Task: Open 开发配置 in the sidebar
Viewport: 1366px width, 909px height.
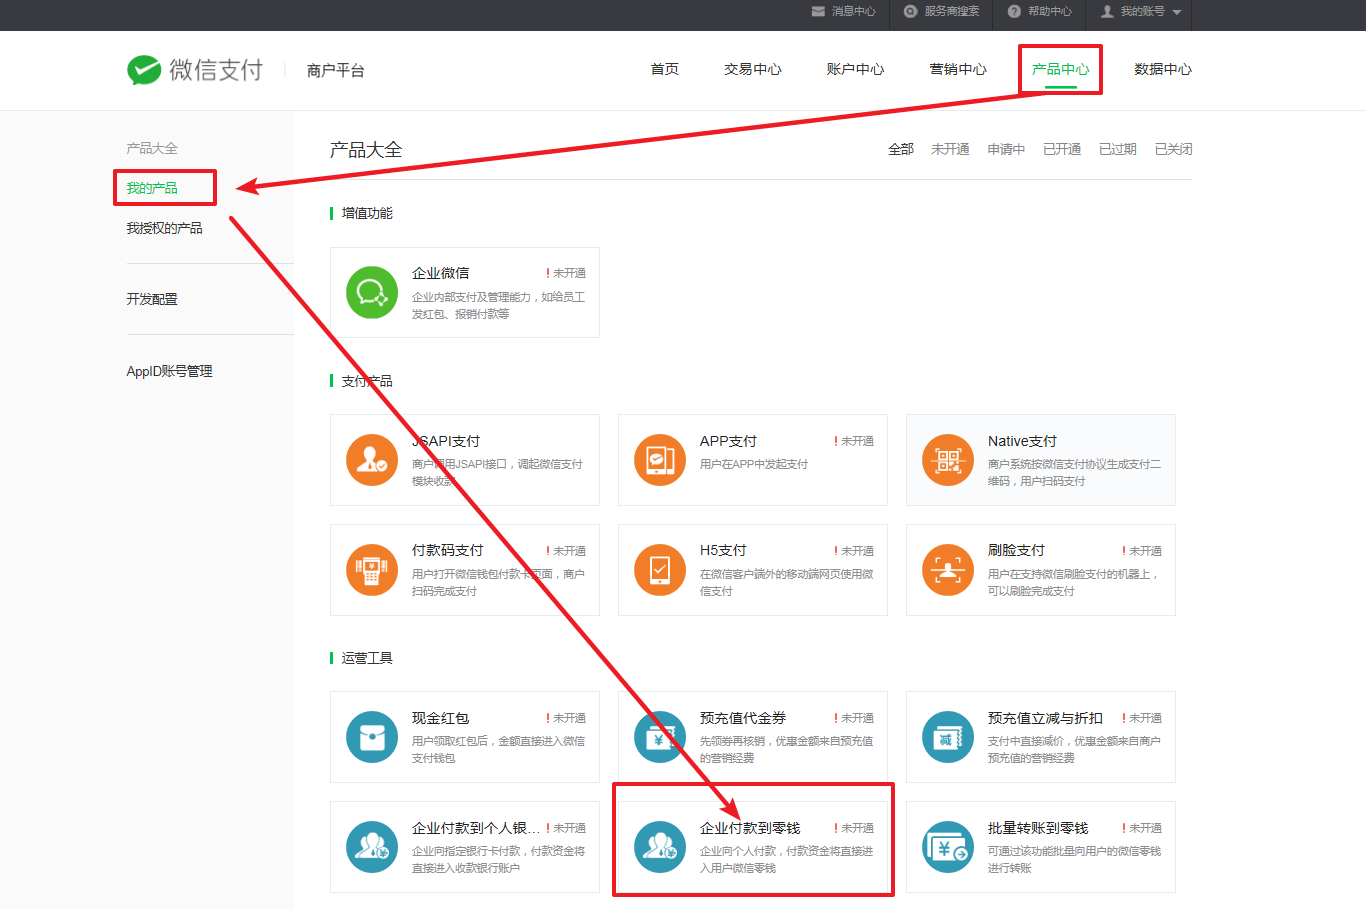Action: 152,299
